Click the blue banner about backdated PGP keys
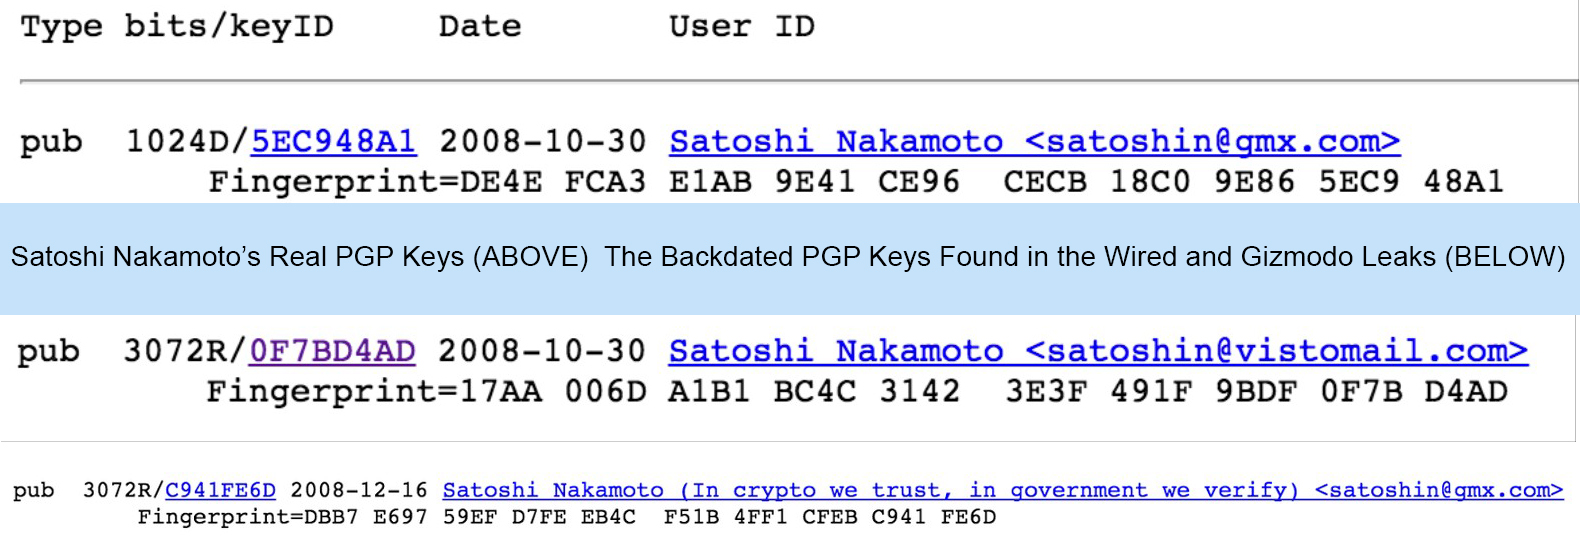The image size is (1580, 550). (788, 258)
